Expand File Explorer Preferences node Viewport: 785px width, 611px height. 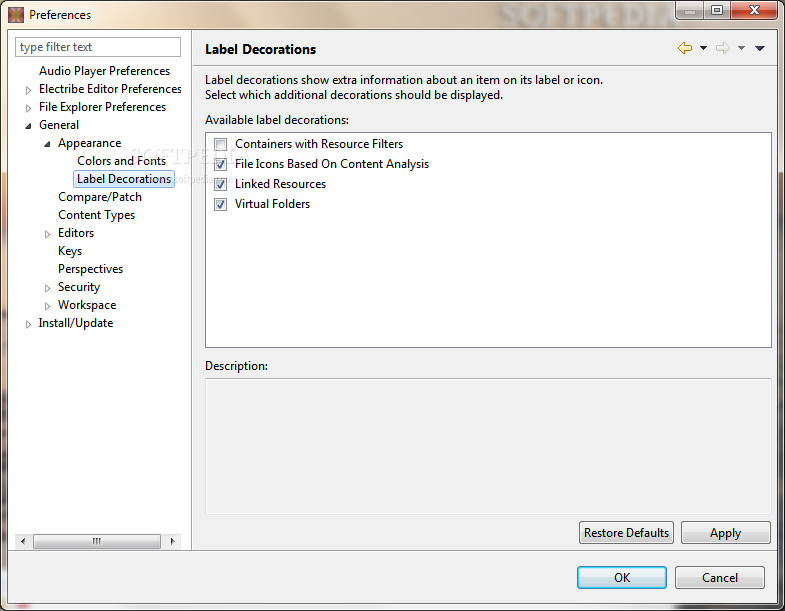pos(29,108)
